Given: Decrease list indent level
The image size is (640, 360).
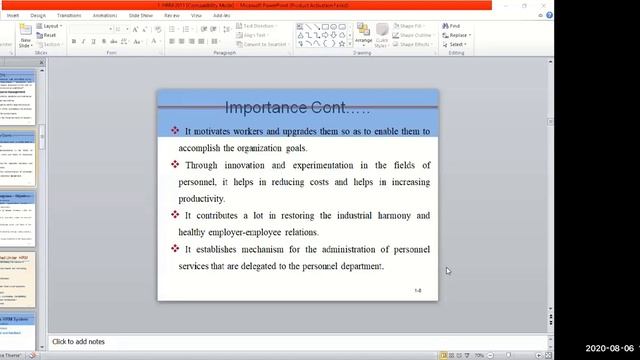Looking at the screenshot, I should click(x=204, y=29).
